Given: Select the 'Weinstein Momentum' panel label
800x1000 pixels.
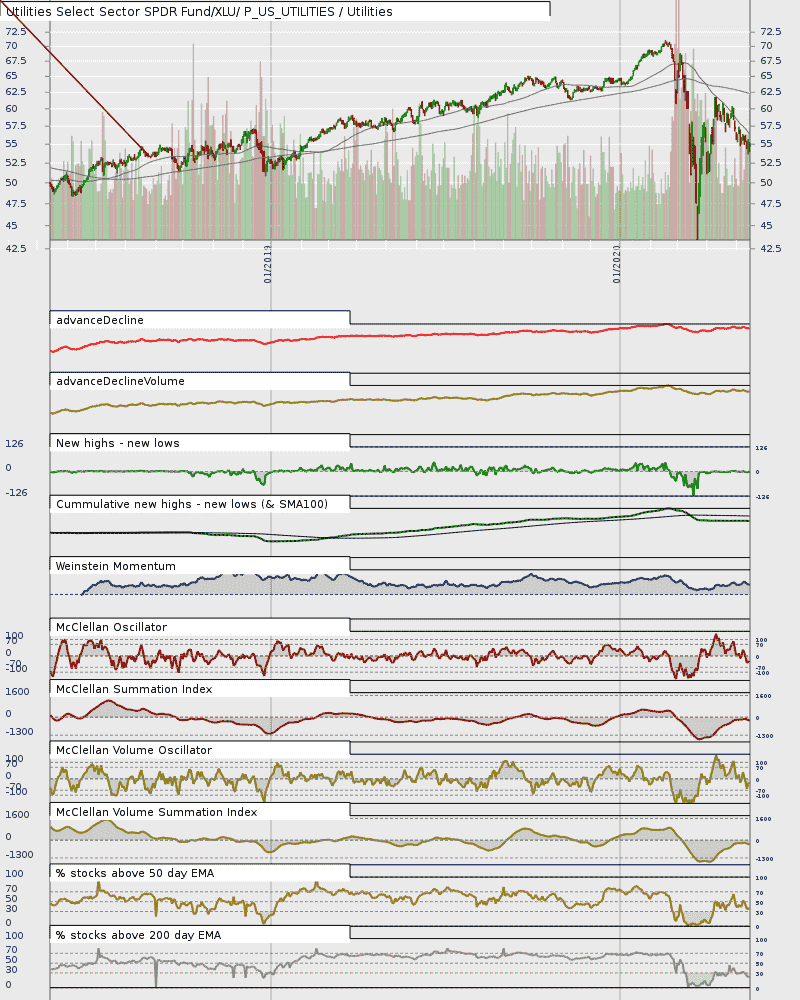Looking at the screenshot, I should tap(115, 566).
